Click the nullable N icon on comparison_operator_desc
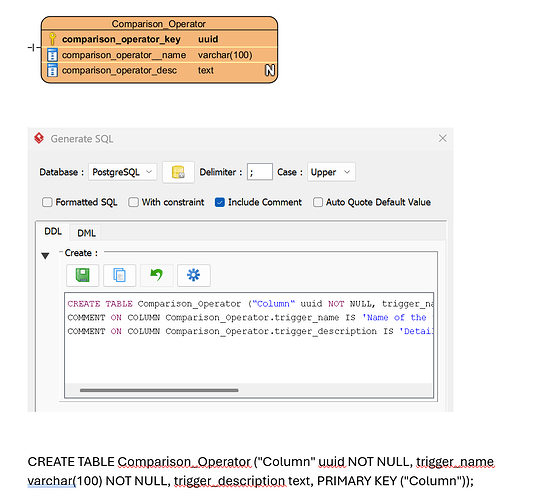549x500 pixels. [x=270, y=70]
